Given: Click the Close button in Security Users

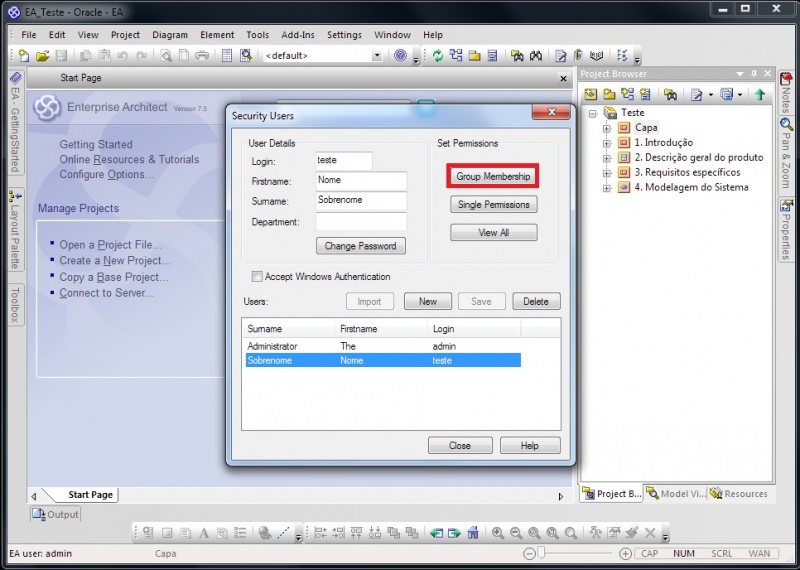Looking at the screenshot, I should (x=460, y=445).
